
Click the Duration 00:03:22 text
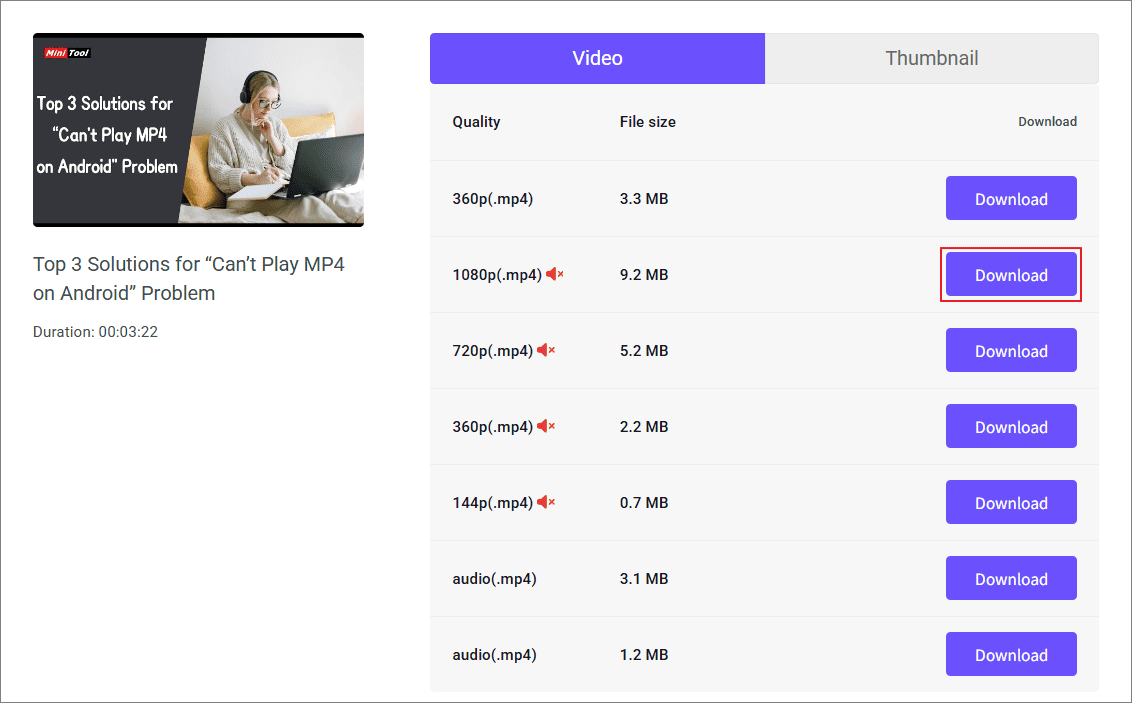click(95, 332)
